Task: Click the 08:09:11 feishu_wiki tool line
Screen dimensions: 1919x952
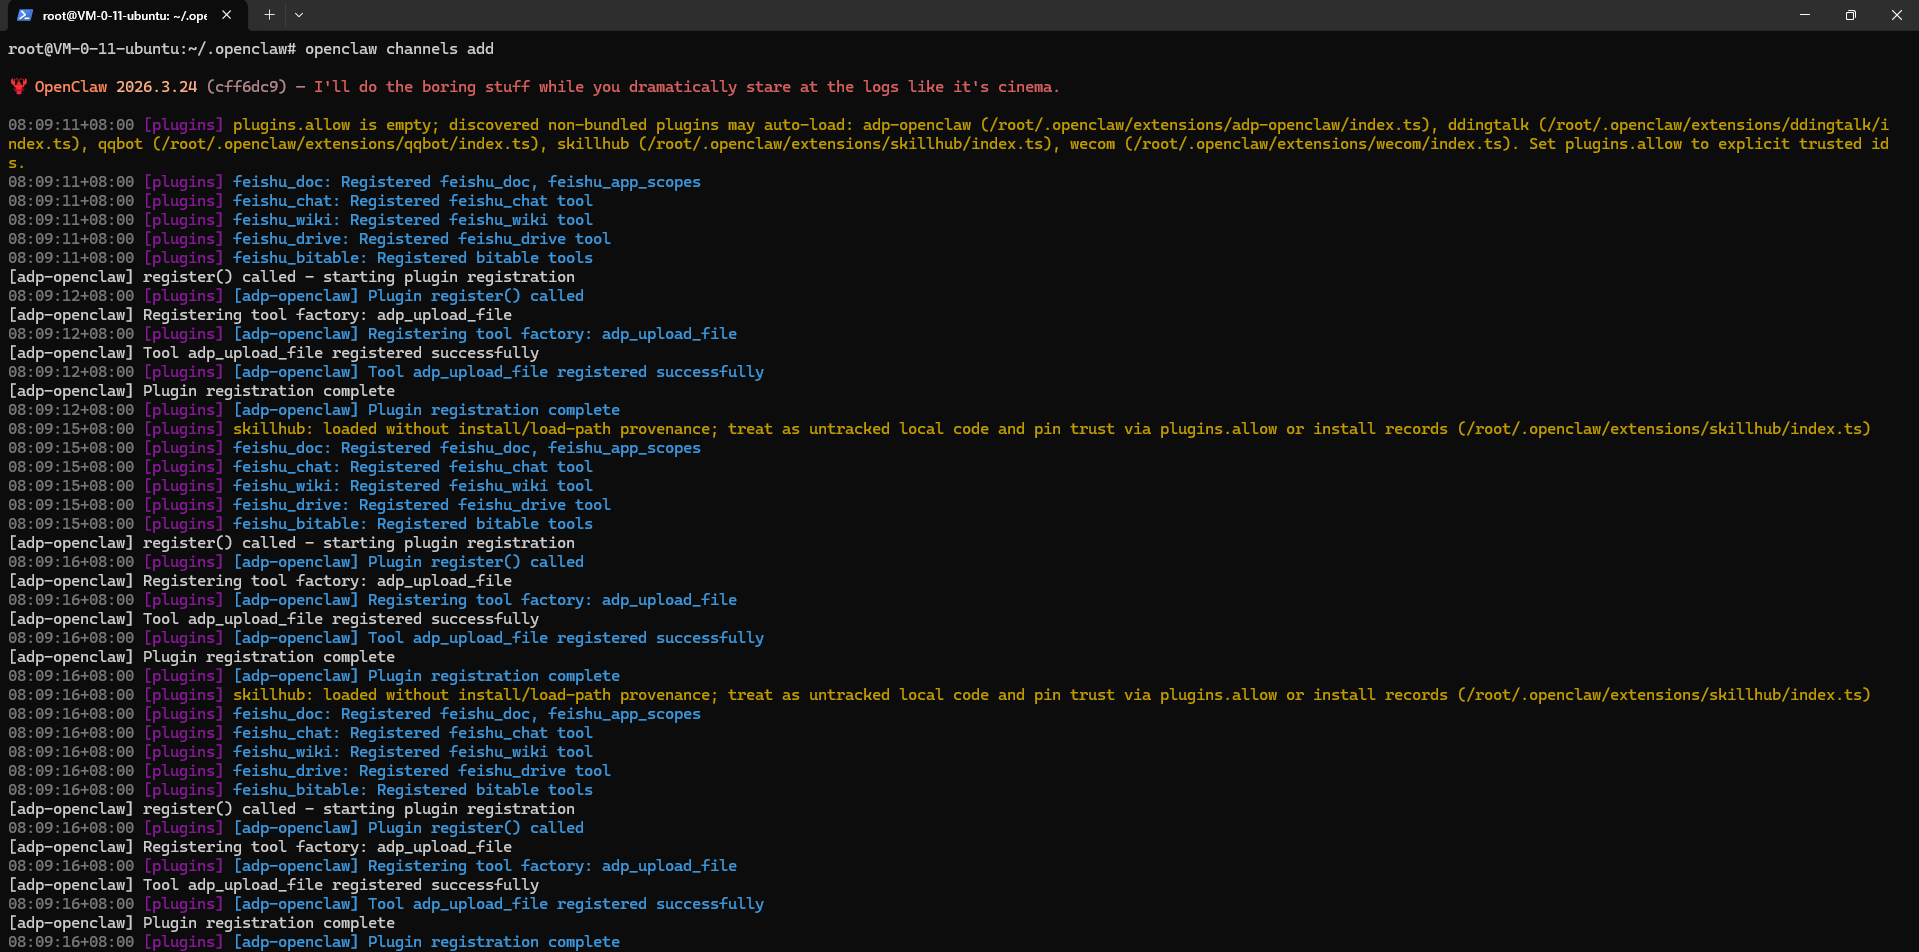Action: click(x=300, y=220)
